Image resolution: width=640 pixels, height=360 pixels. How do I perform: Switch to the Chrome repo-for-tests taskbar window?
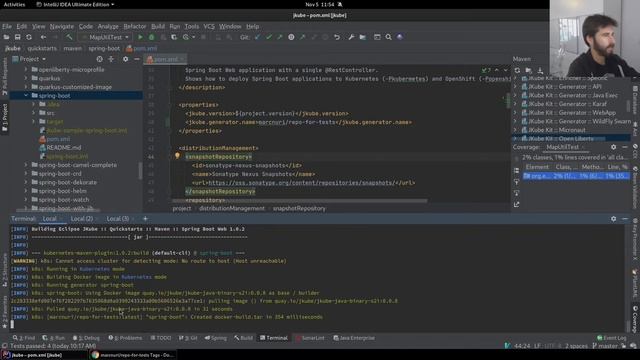point(133,355)
